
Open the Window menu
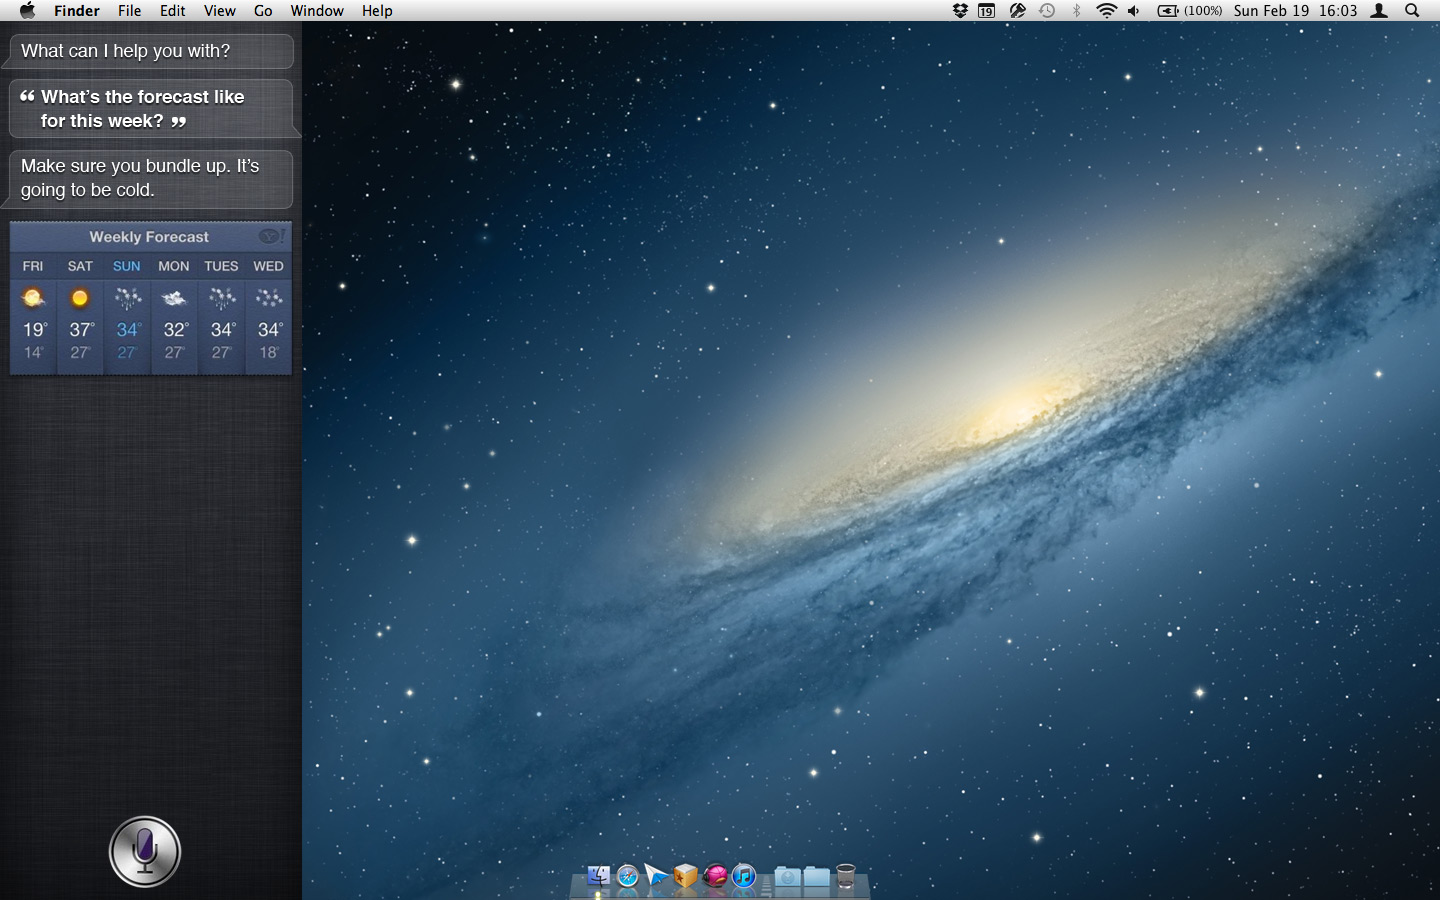(317, 11)
